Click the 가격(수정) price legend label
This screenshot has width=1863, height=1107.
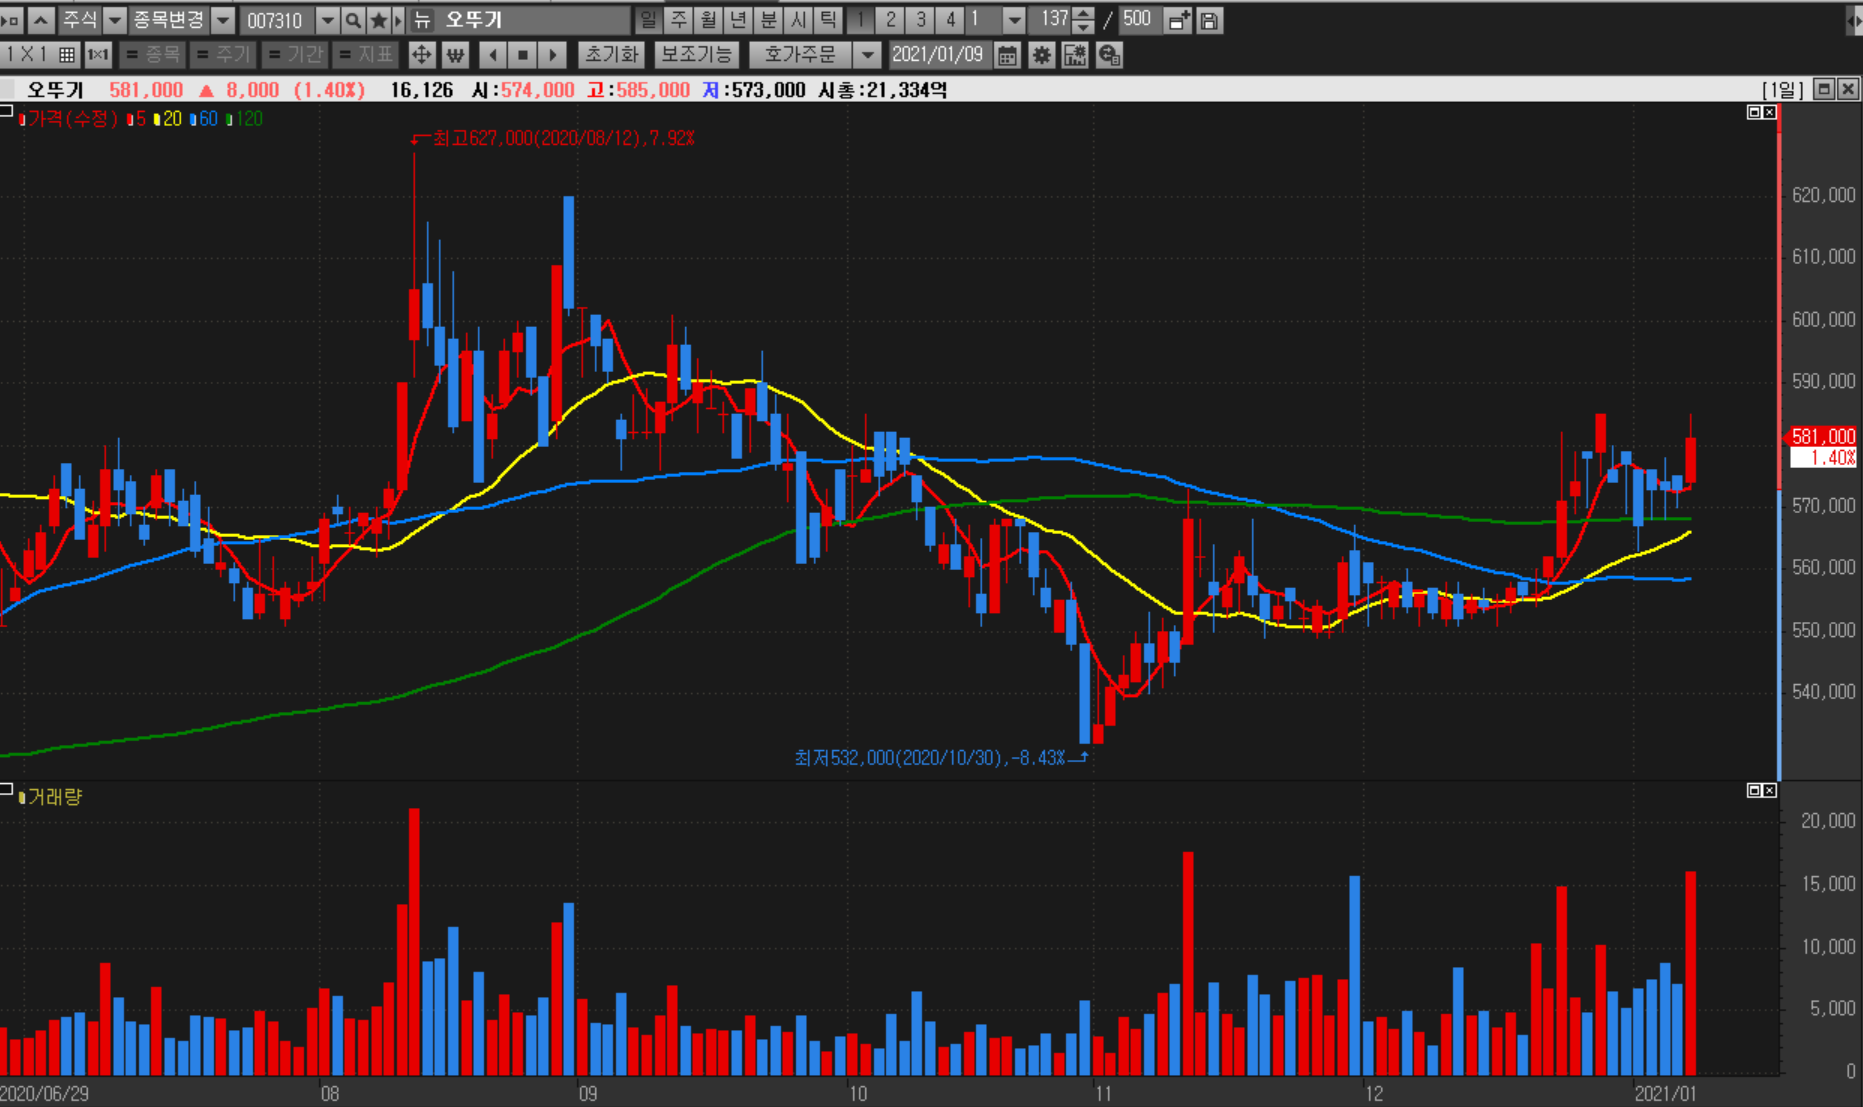tap(69, 119)
